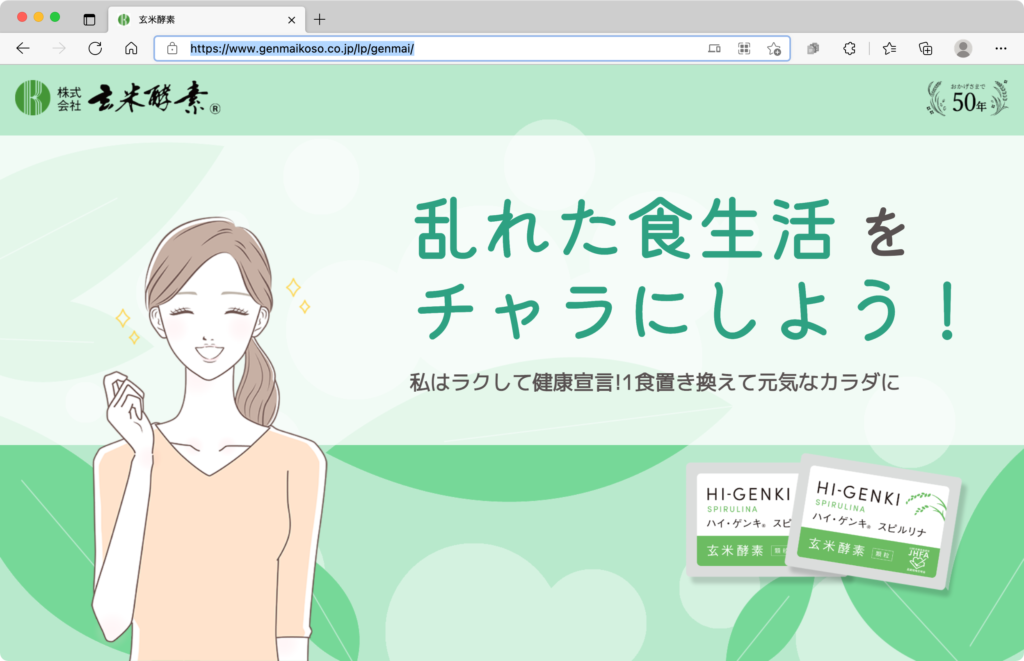View site information lock icon

click(x=172, y=48)
